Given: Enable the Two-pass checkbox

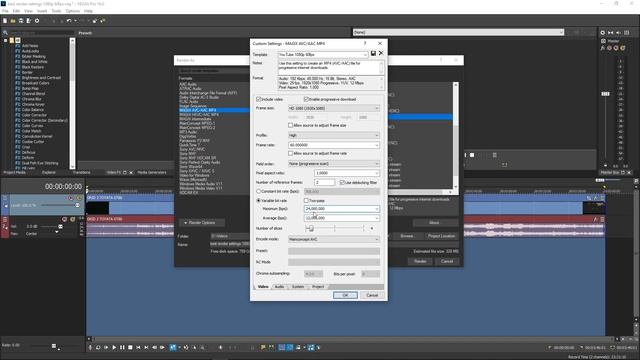Looking at the screenshot, I should pos(306,200).
